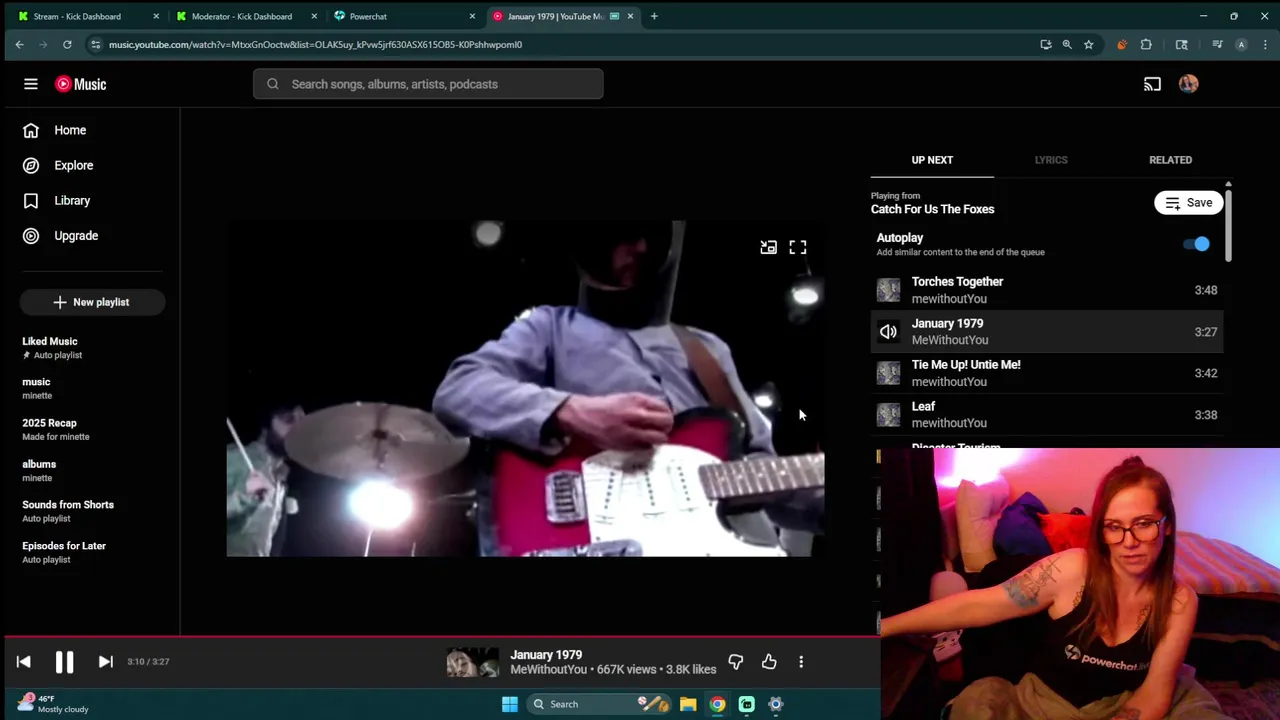Screen dimensions: 1280x720
Task: Click the browser address bar URL
Action: click(x=315, y=44)
